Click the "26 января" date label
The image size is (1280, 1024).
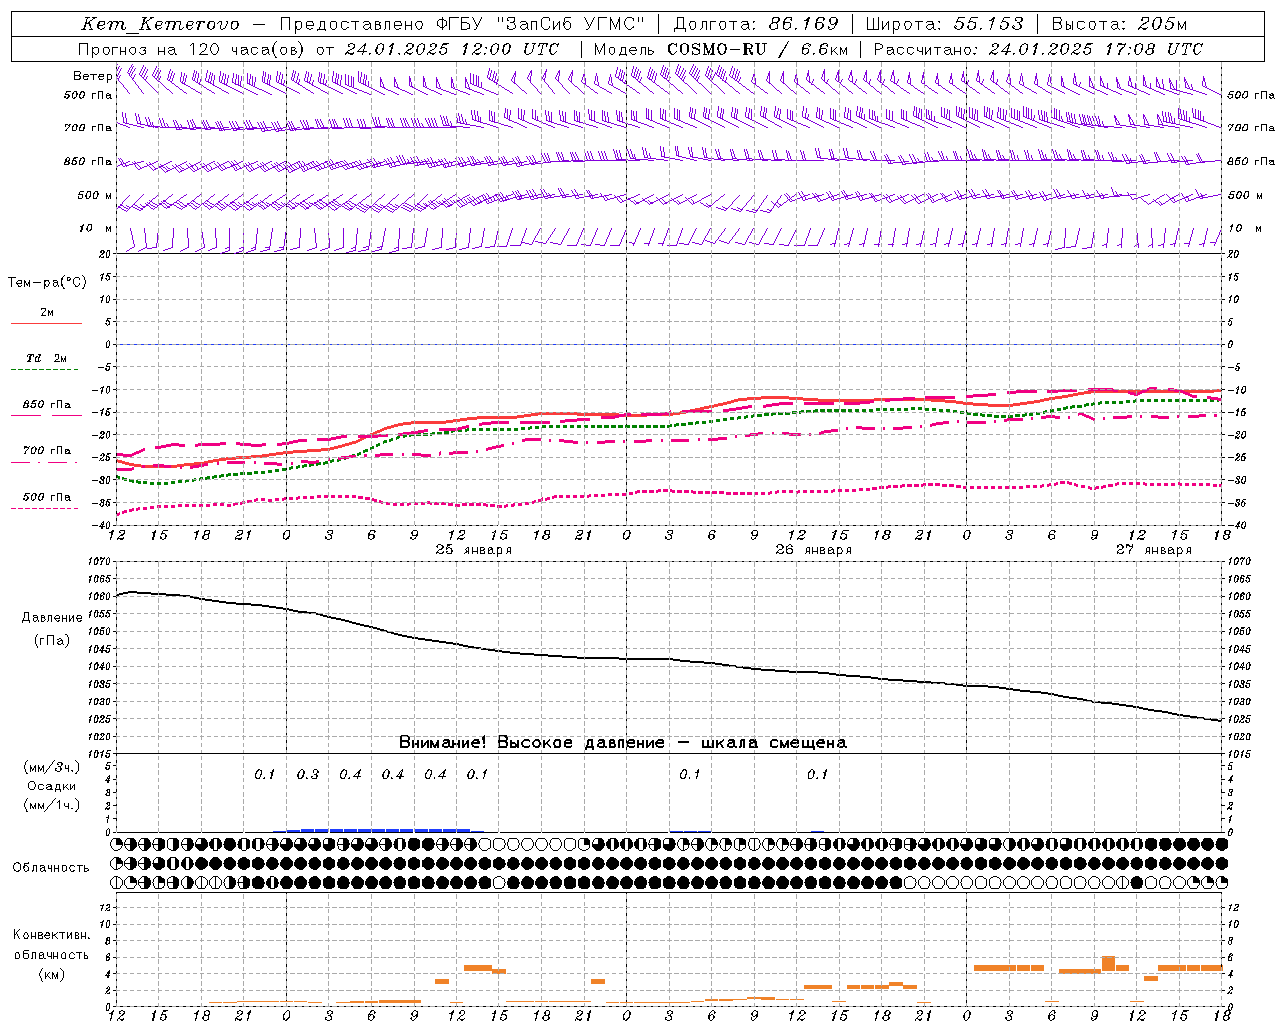coord(813,550)
